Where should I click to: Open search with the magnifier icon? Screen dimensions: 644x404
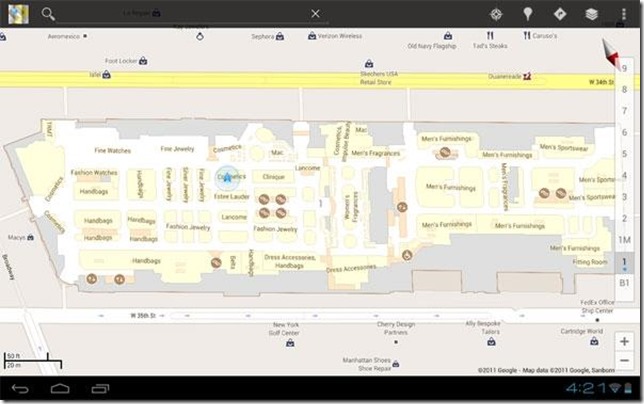[x=48, y=14]
